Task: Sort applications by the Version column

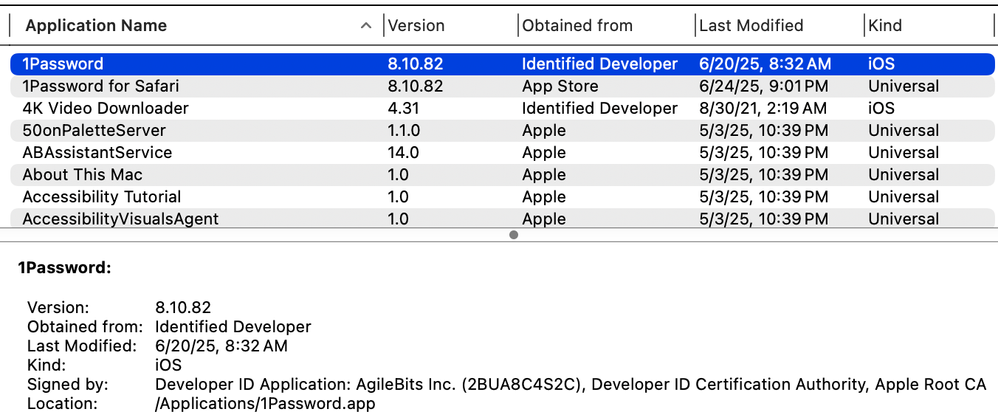Action: coord(416,25)
